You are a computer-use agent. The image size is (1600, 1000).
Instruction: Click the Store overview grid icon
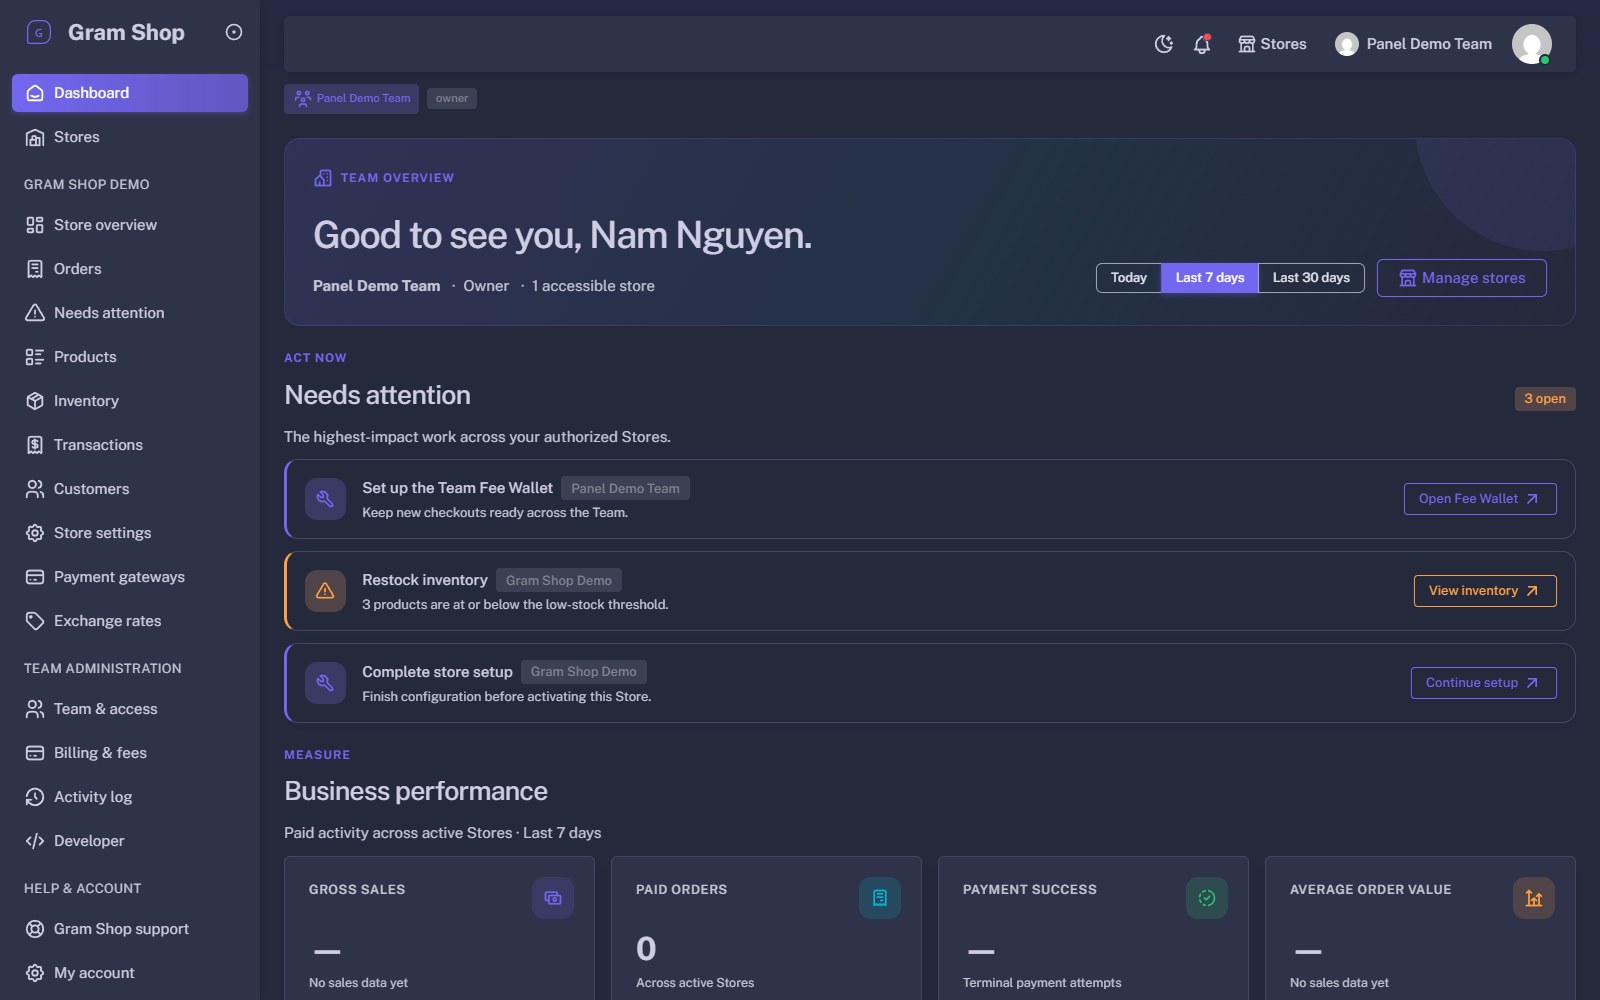[x=35, y=225]
